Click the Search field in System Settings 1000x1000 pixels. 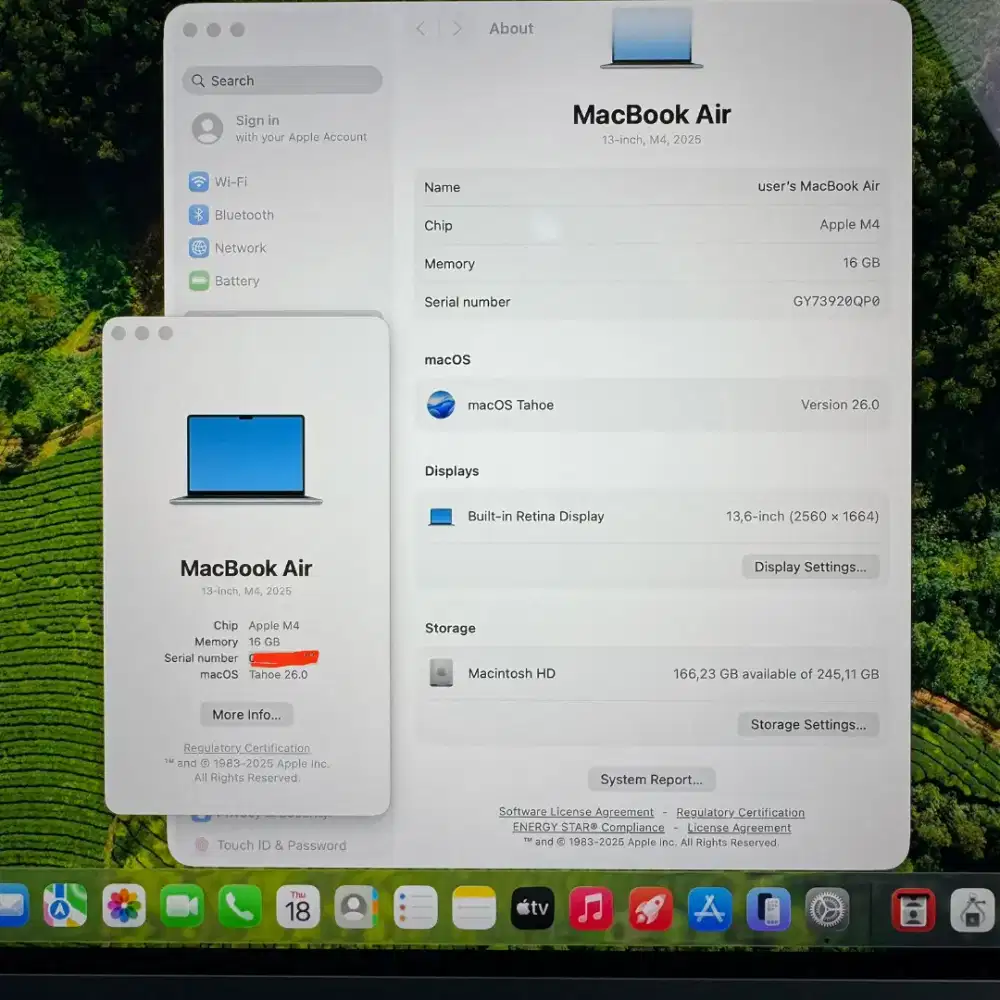pyautogui.click(x=283, y=80)
